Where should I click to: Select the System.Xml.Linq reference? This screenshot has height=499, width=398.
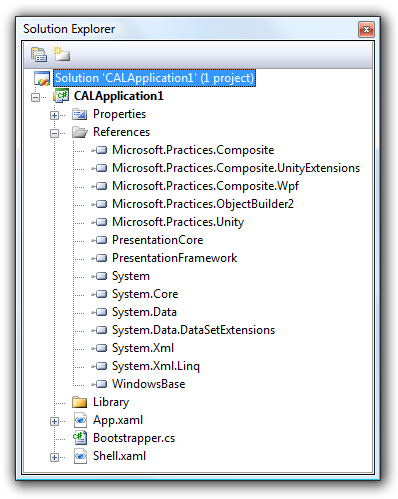pyautogui.click(x=156, y=366)
